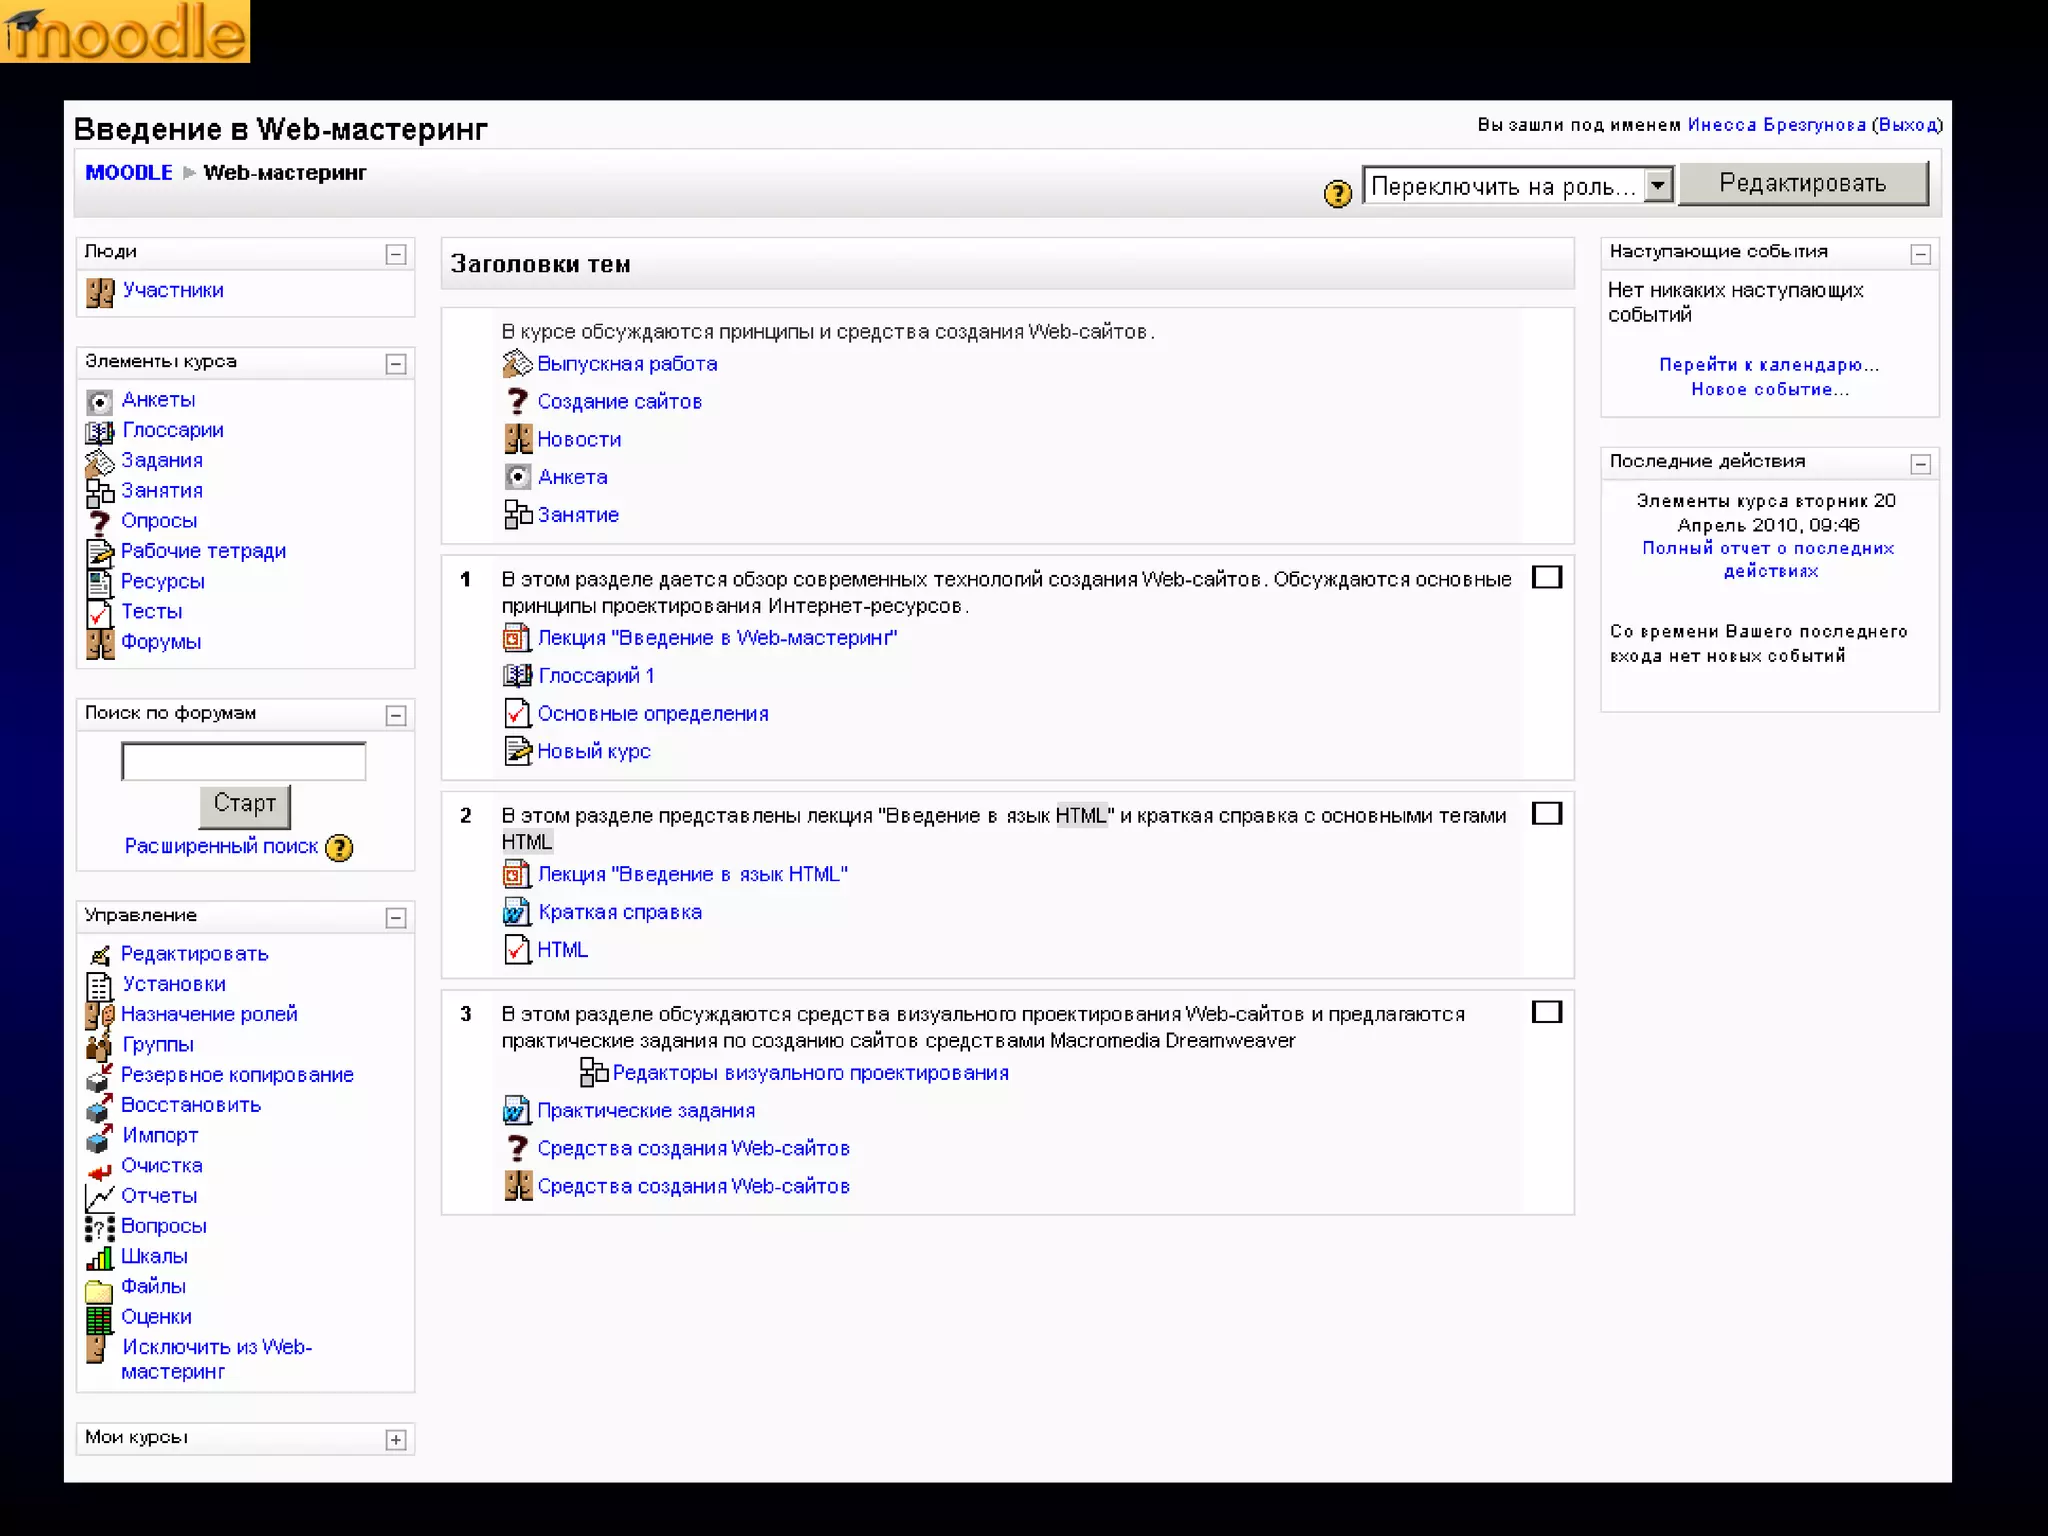Click the question mark icon by Создание сайтов
Image resolution: width=2048 pixels, height=1536 pixels.
(517, 401)
